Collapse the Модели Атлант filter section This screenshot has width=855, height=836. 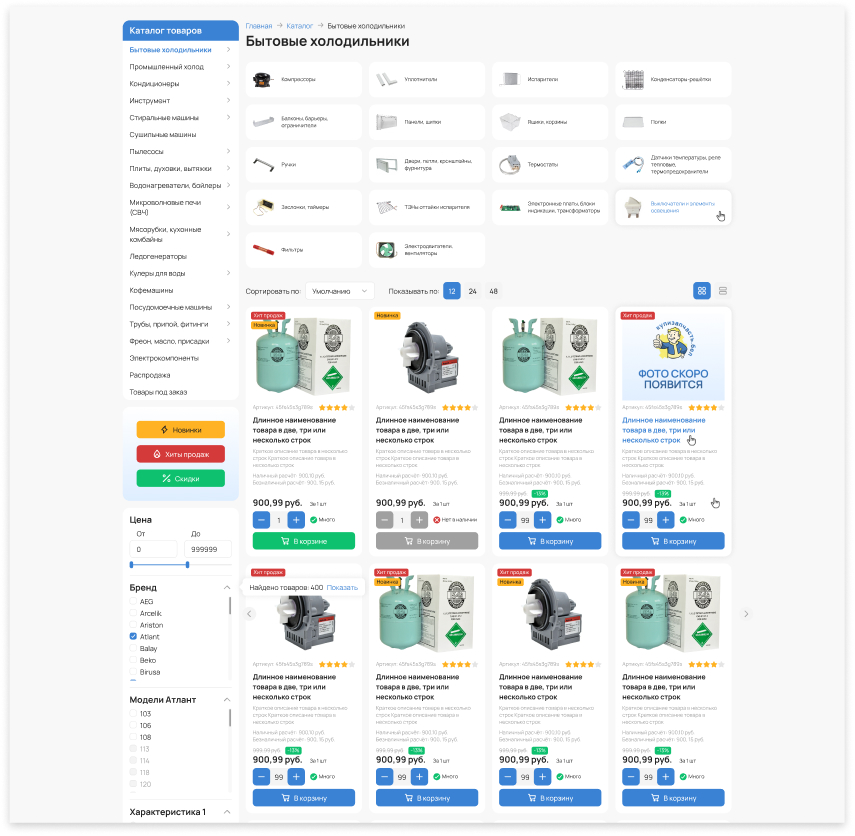[x=226, y=700]
